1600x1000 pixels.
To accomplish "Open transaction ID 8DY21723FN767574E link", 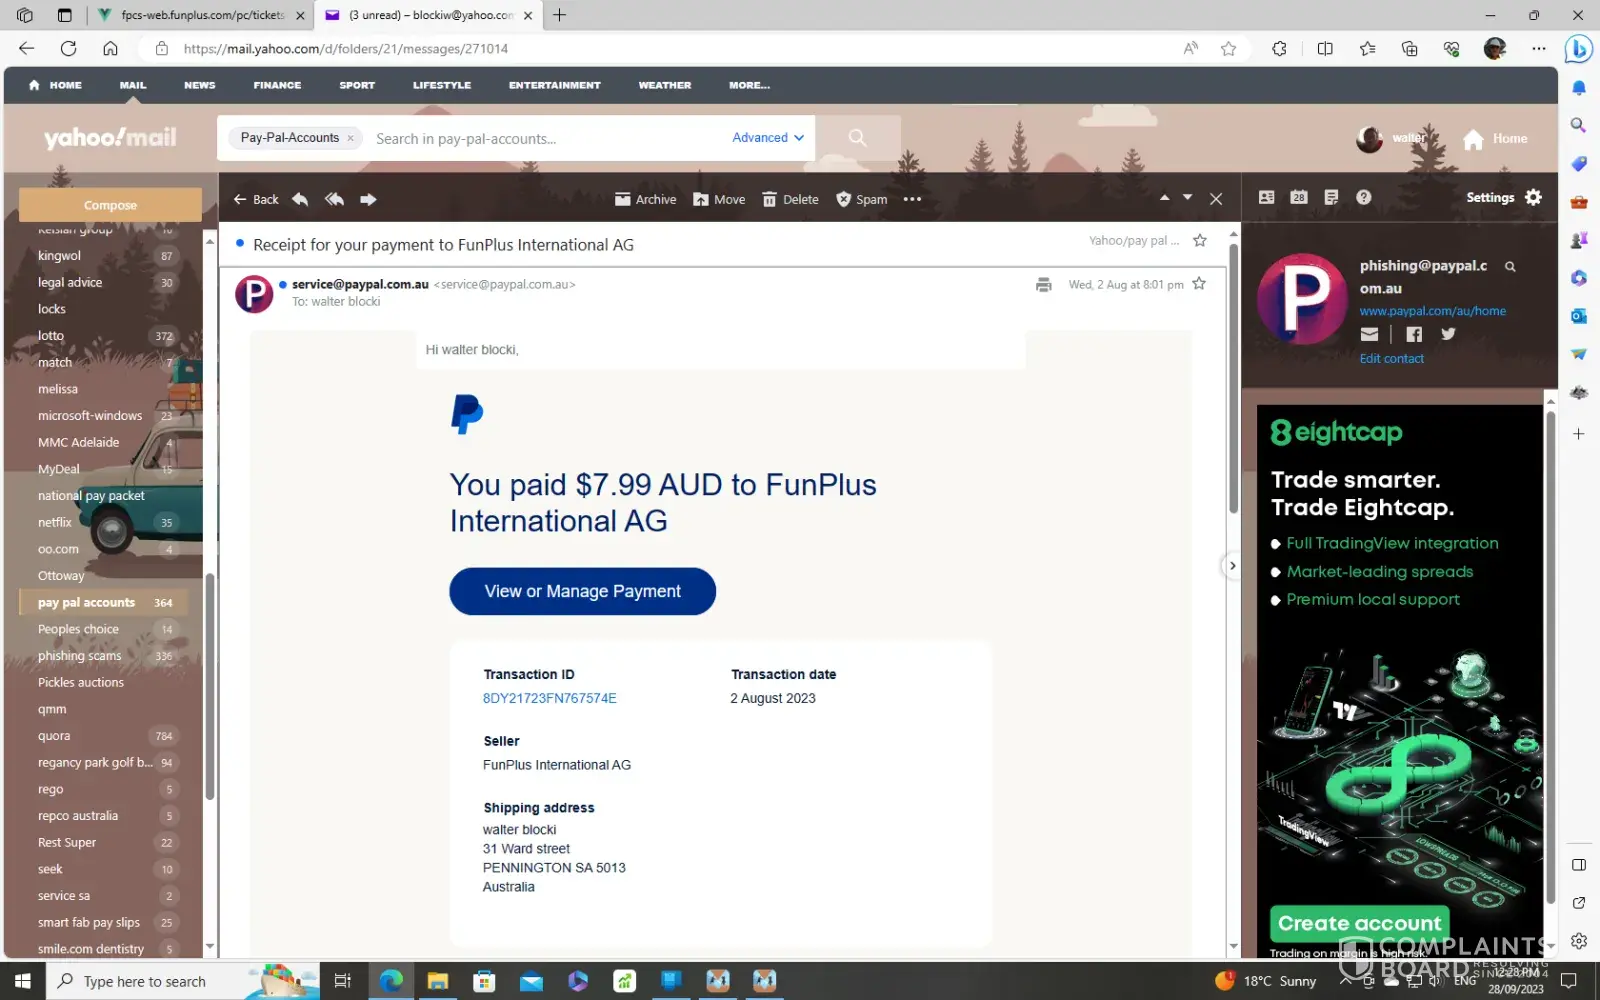I will tap(549, 698).
